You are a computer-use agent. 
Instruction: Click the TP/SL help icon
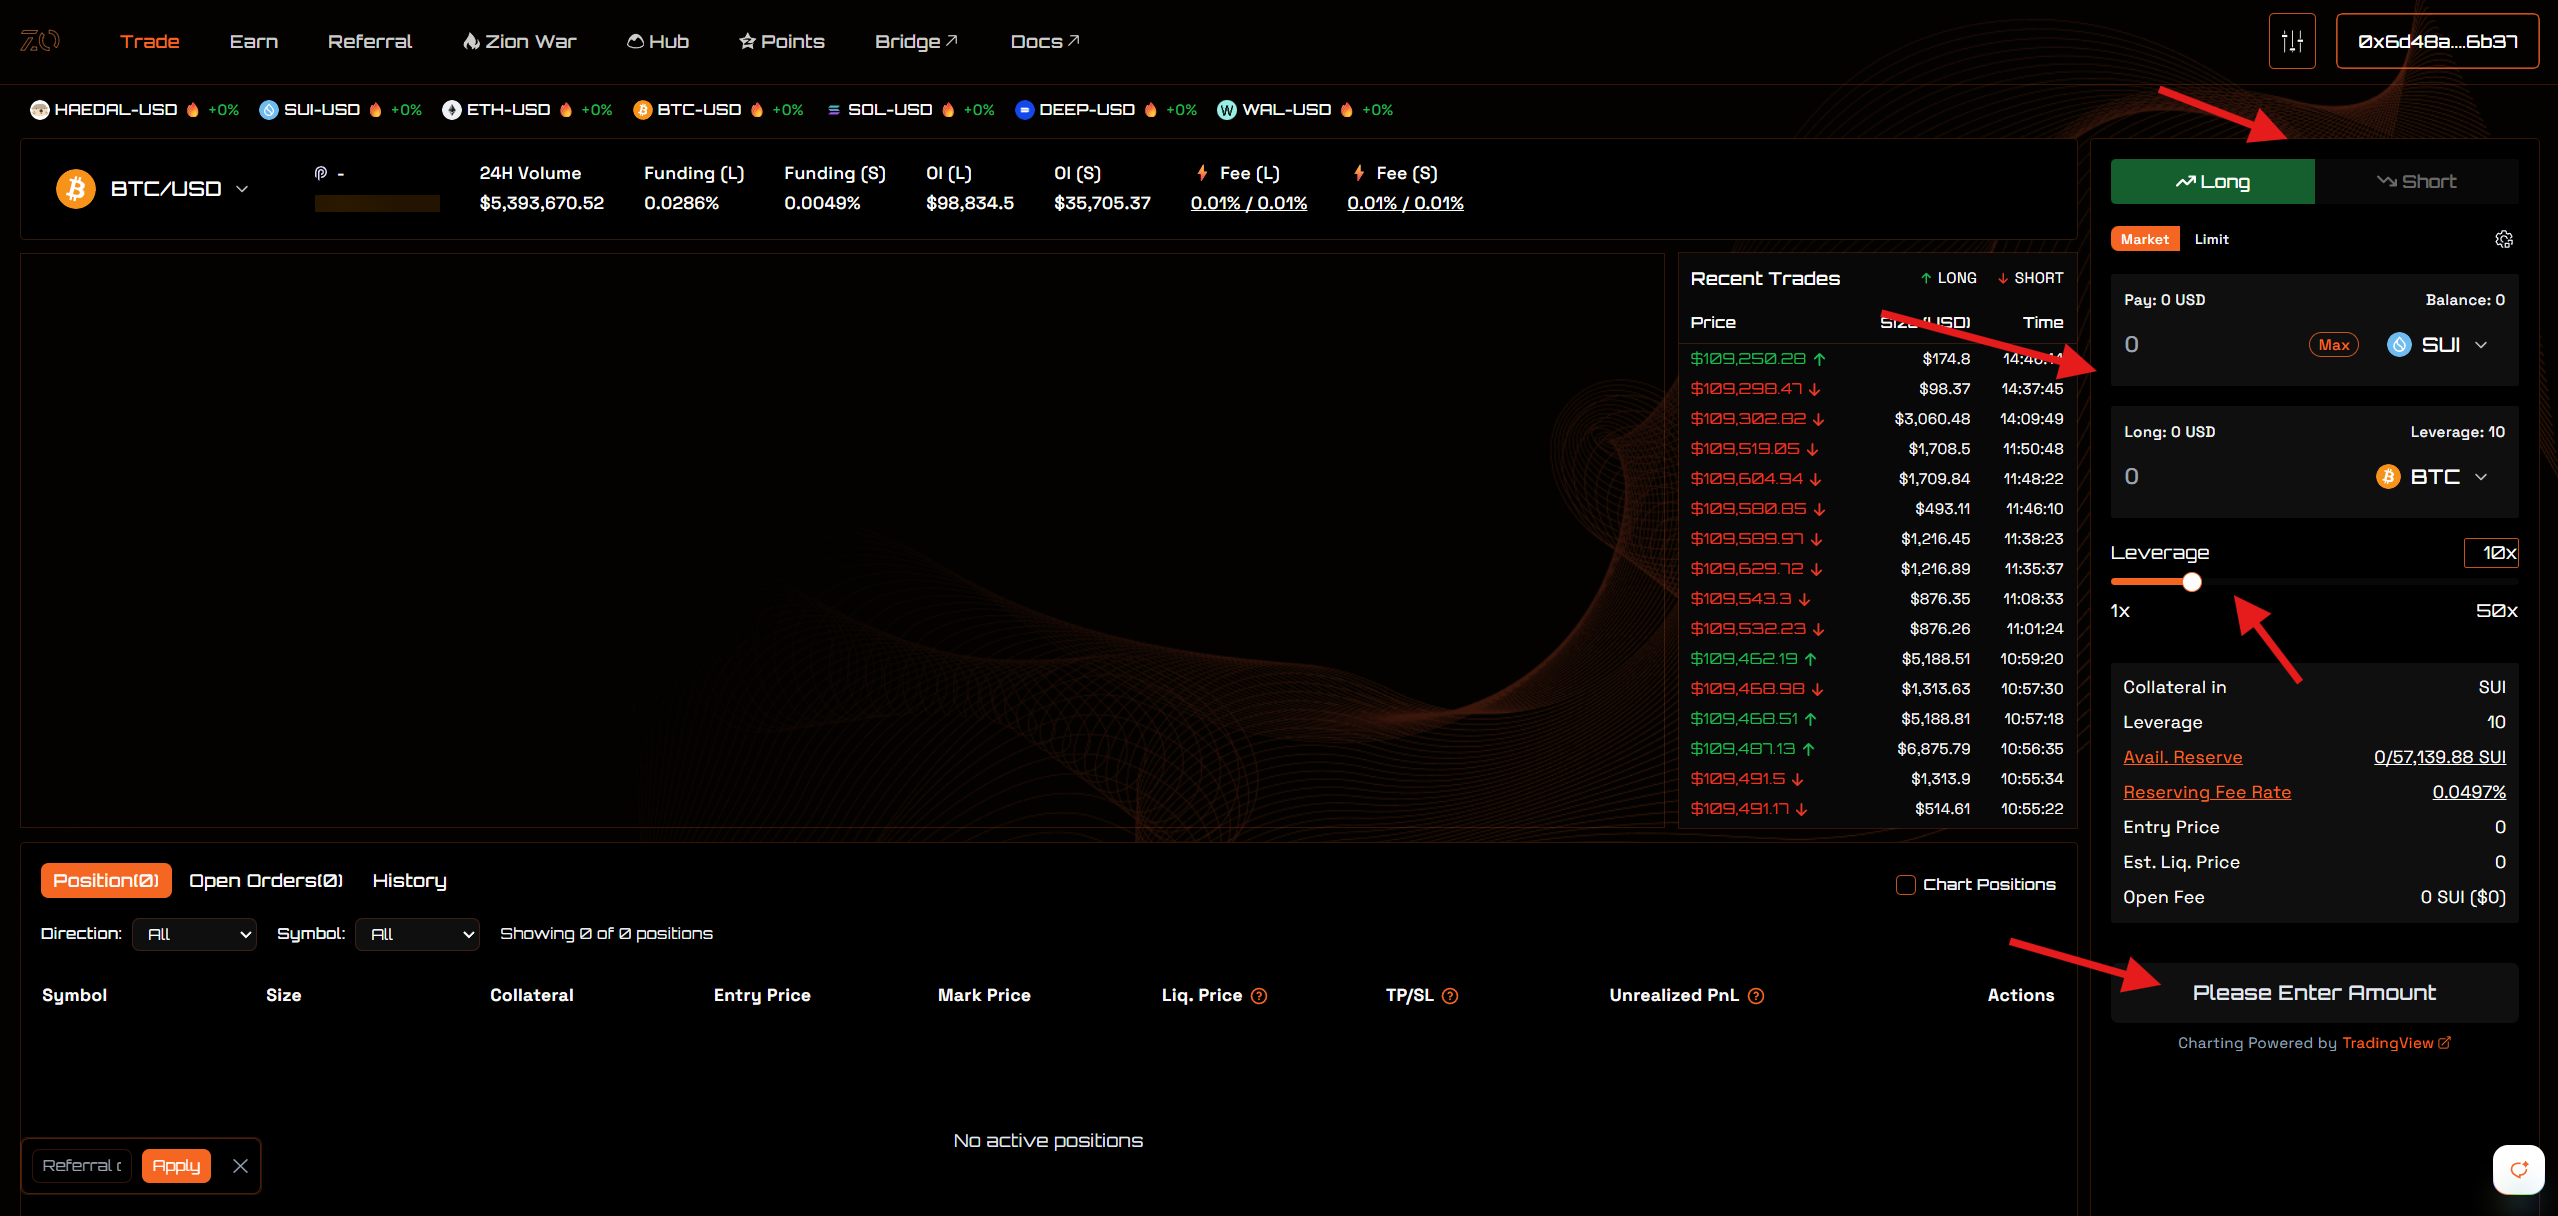pyautogui.click(x=1450, y=996)
